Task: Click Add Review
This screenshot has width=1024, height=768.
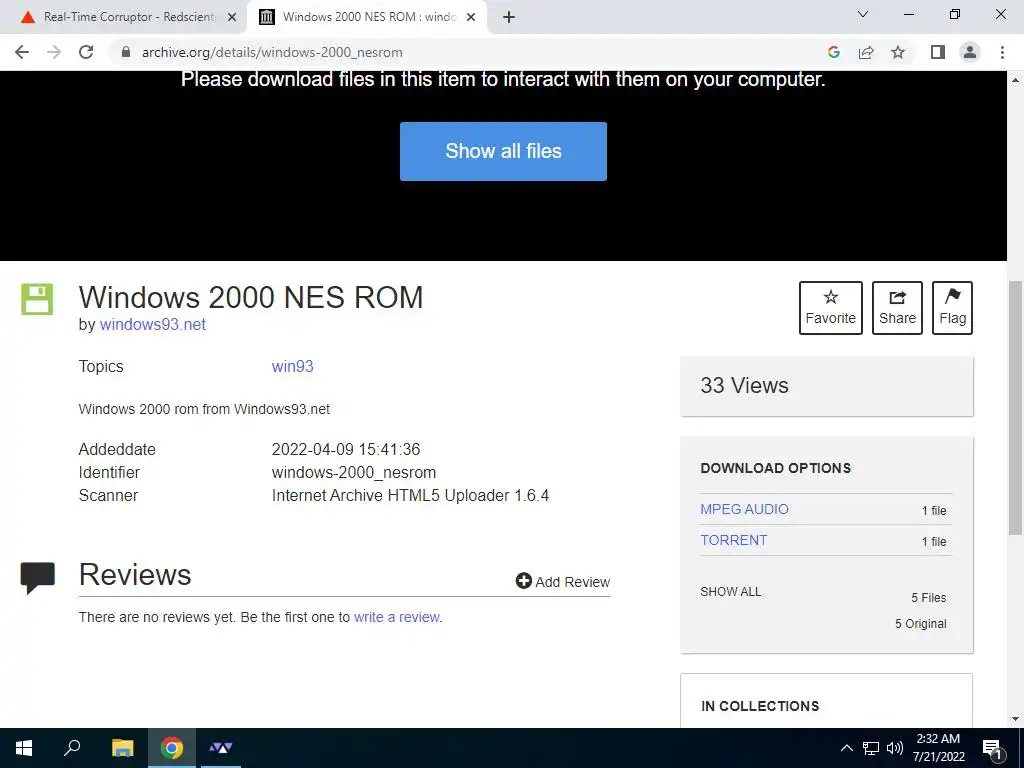Action: [x=563, y=581]
